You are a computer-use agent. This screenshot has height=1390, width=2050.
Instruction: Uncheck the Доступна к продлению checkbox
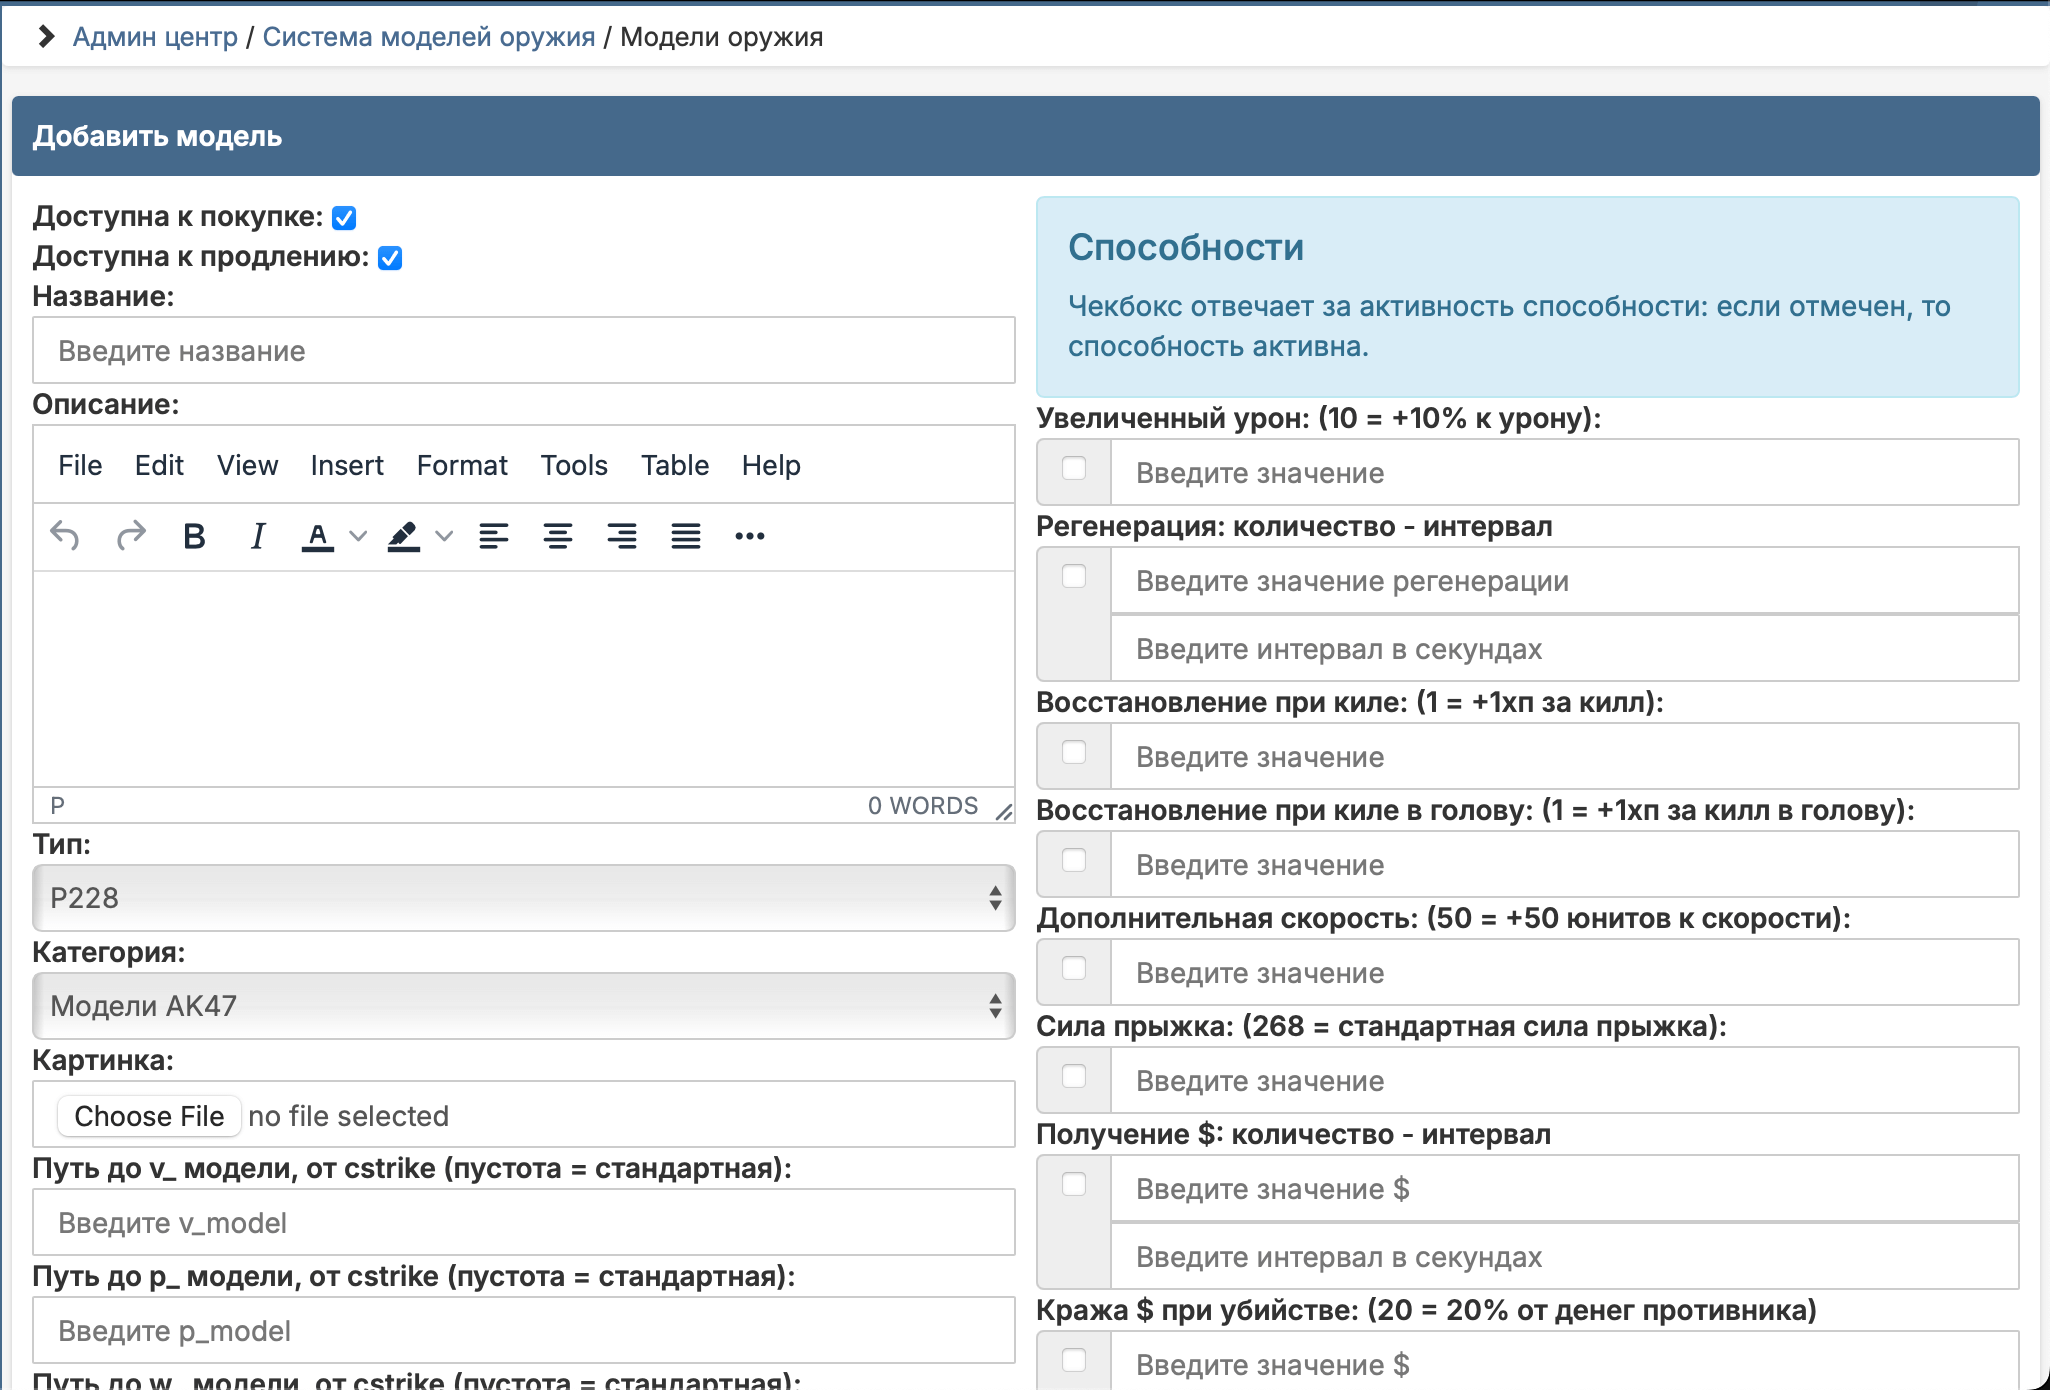coord(390,258)
